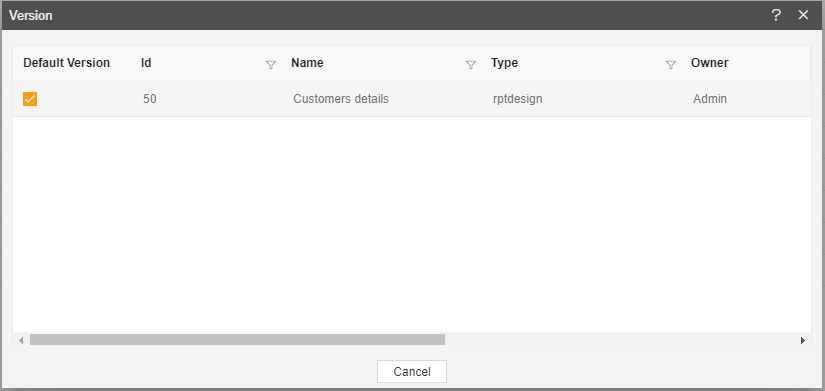The image size is (825, 391).
Task: Select the Customers details row name
Action: click(x=341, y=99)
